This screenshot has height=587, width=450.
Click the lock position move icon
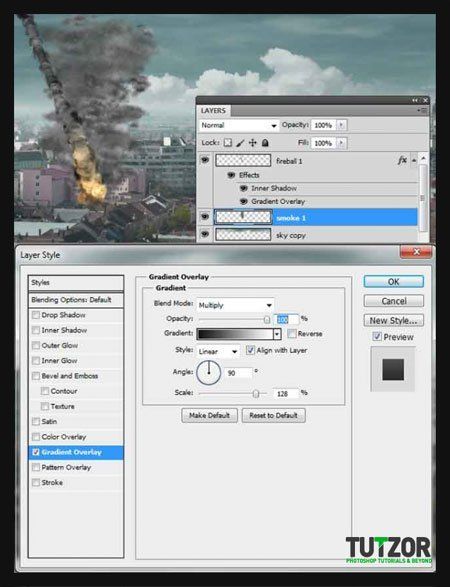tap(253, 143)
